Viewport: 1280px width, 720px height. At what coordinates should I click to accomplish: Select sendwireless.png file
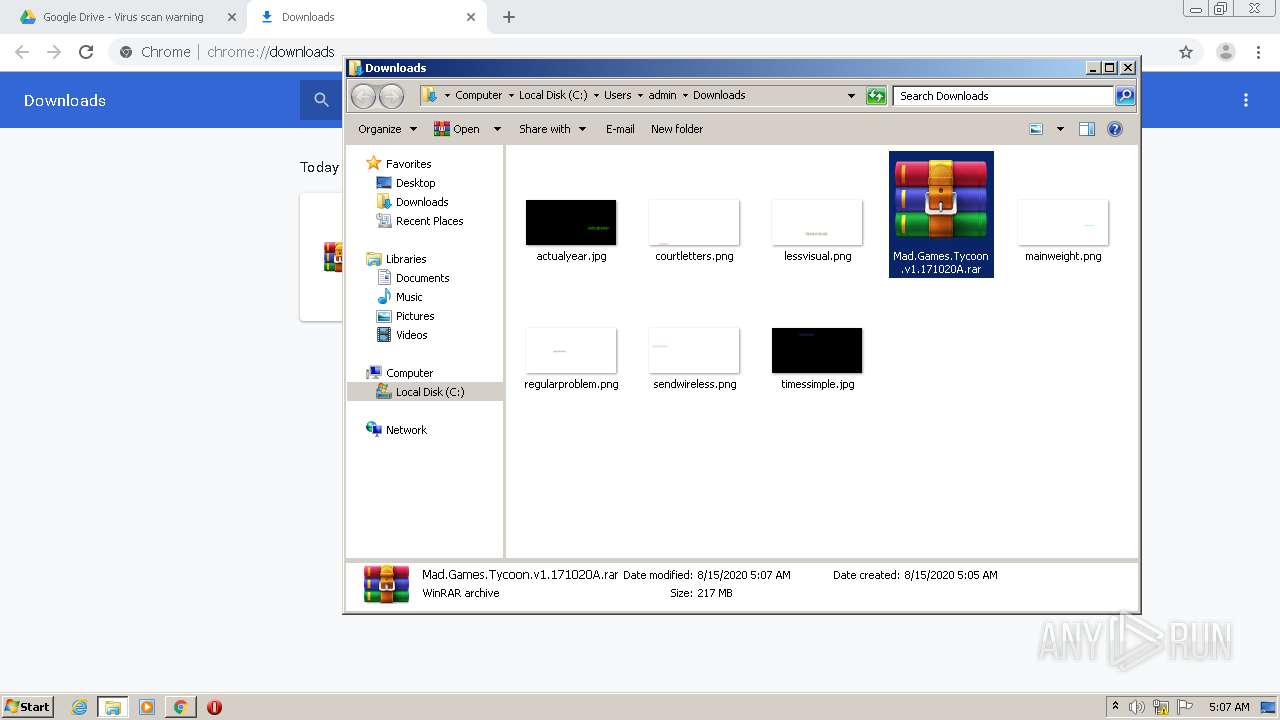[694, 359]
